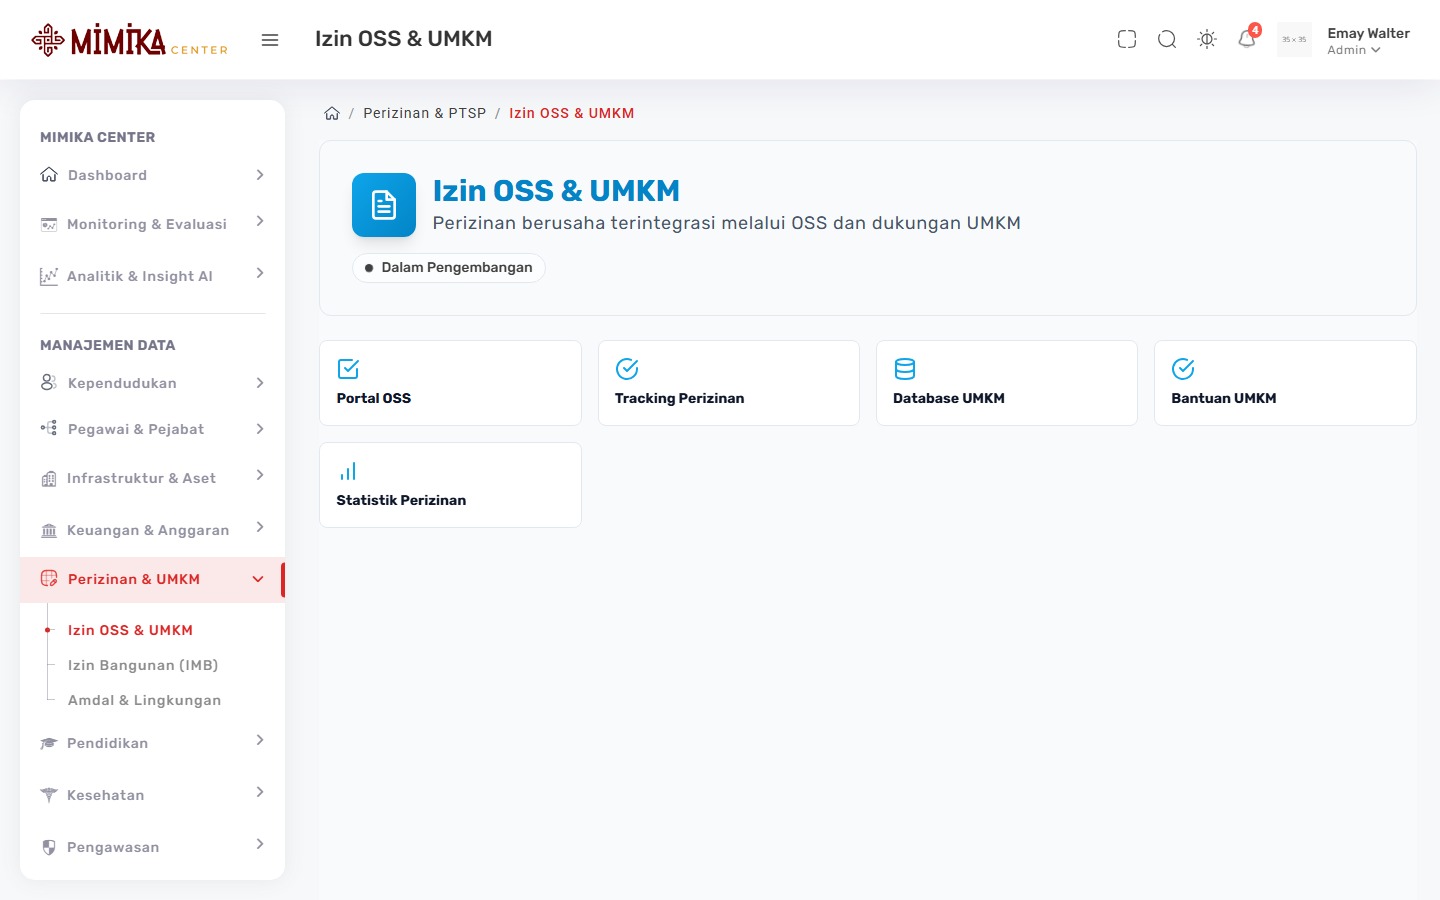Click Izin OSS & UMKM breadcrumb

[571, 113]
